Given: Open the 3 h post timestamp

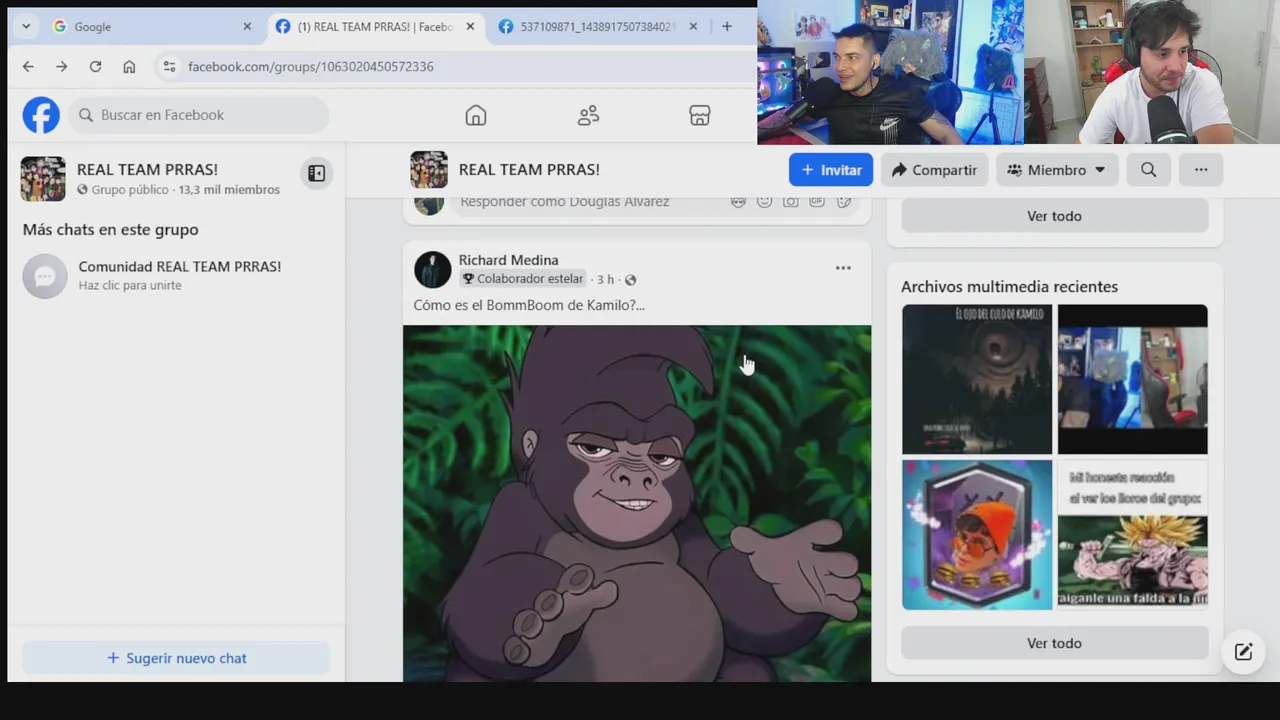Looking at the screenshot, I should 605,280.
